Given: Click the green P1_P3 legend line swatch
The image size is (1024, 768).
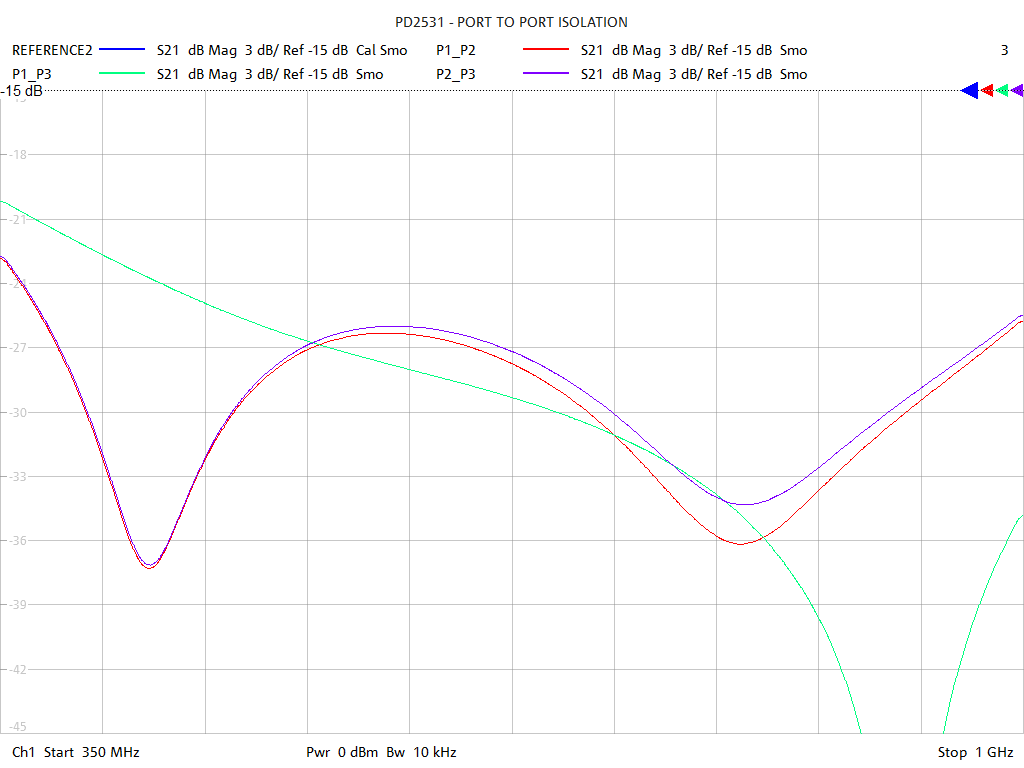Looking at the screenshot, I should click(121, 74).
